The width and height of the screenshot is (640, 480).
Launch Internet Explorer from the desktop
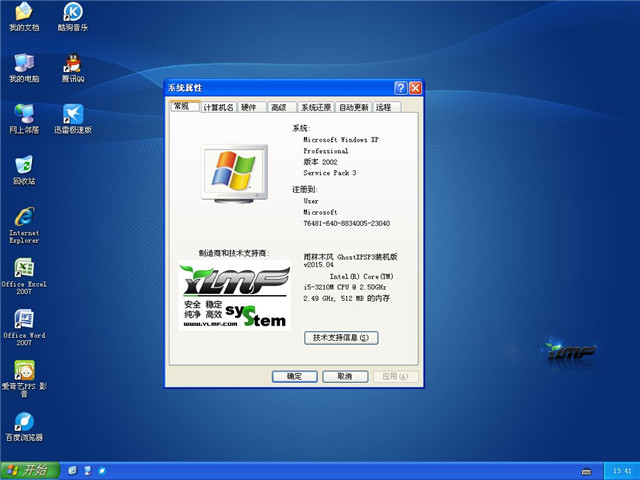click(x=24, y=225)
